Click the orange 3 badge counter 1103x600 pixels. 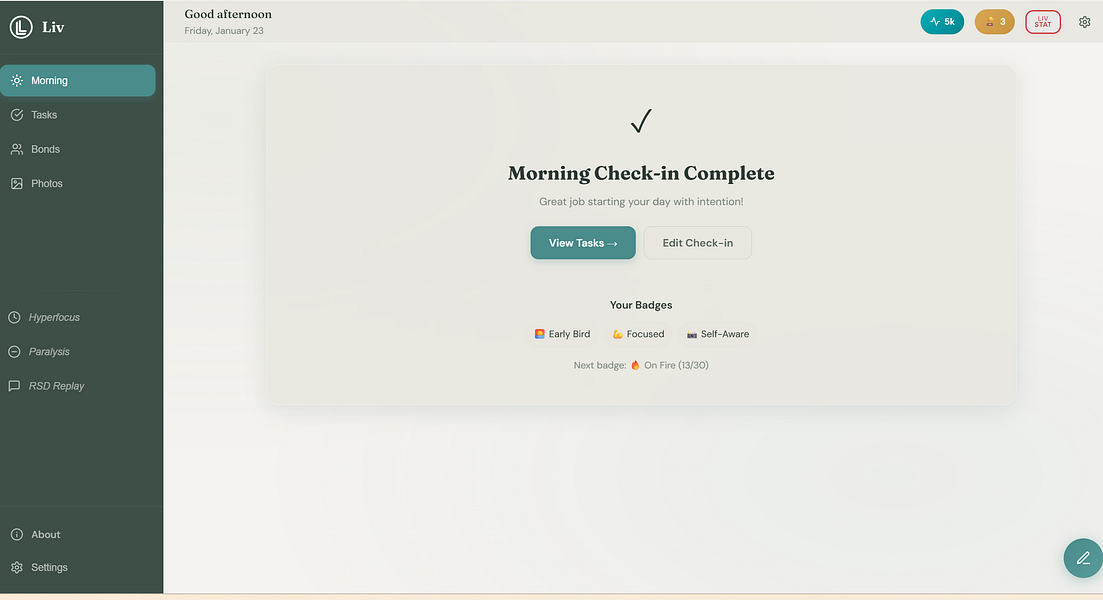pos(995,22)
